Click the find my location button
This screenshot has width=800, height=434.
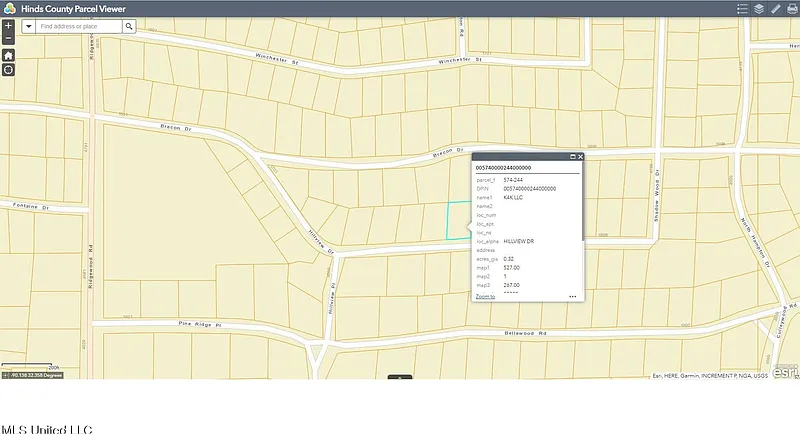(8, 70)
